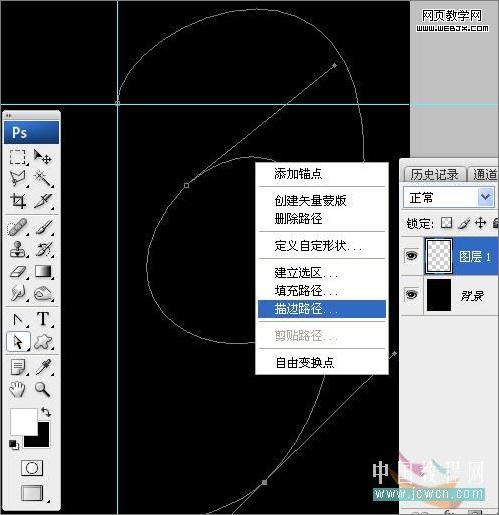499x515 pixels.
Task: Select the Crop tool
Action: click(x=17, y=201)
